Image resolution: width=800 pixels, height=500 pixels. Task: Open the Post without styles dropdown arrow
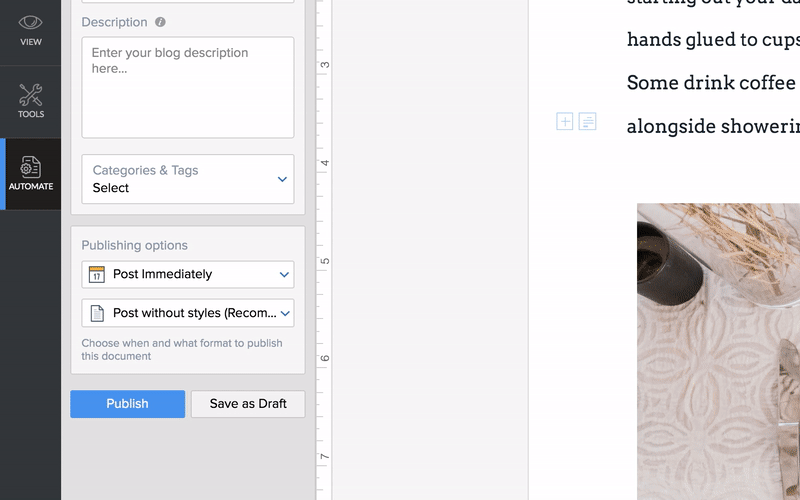tap(284, 313)
